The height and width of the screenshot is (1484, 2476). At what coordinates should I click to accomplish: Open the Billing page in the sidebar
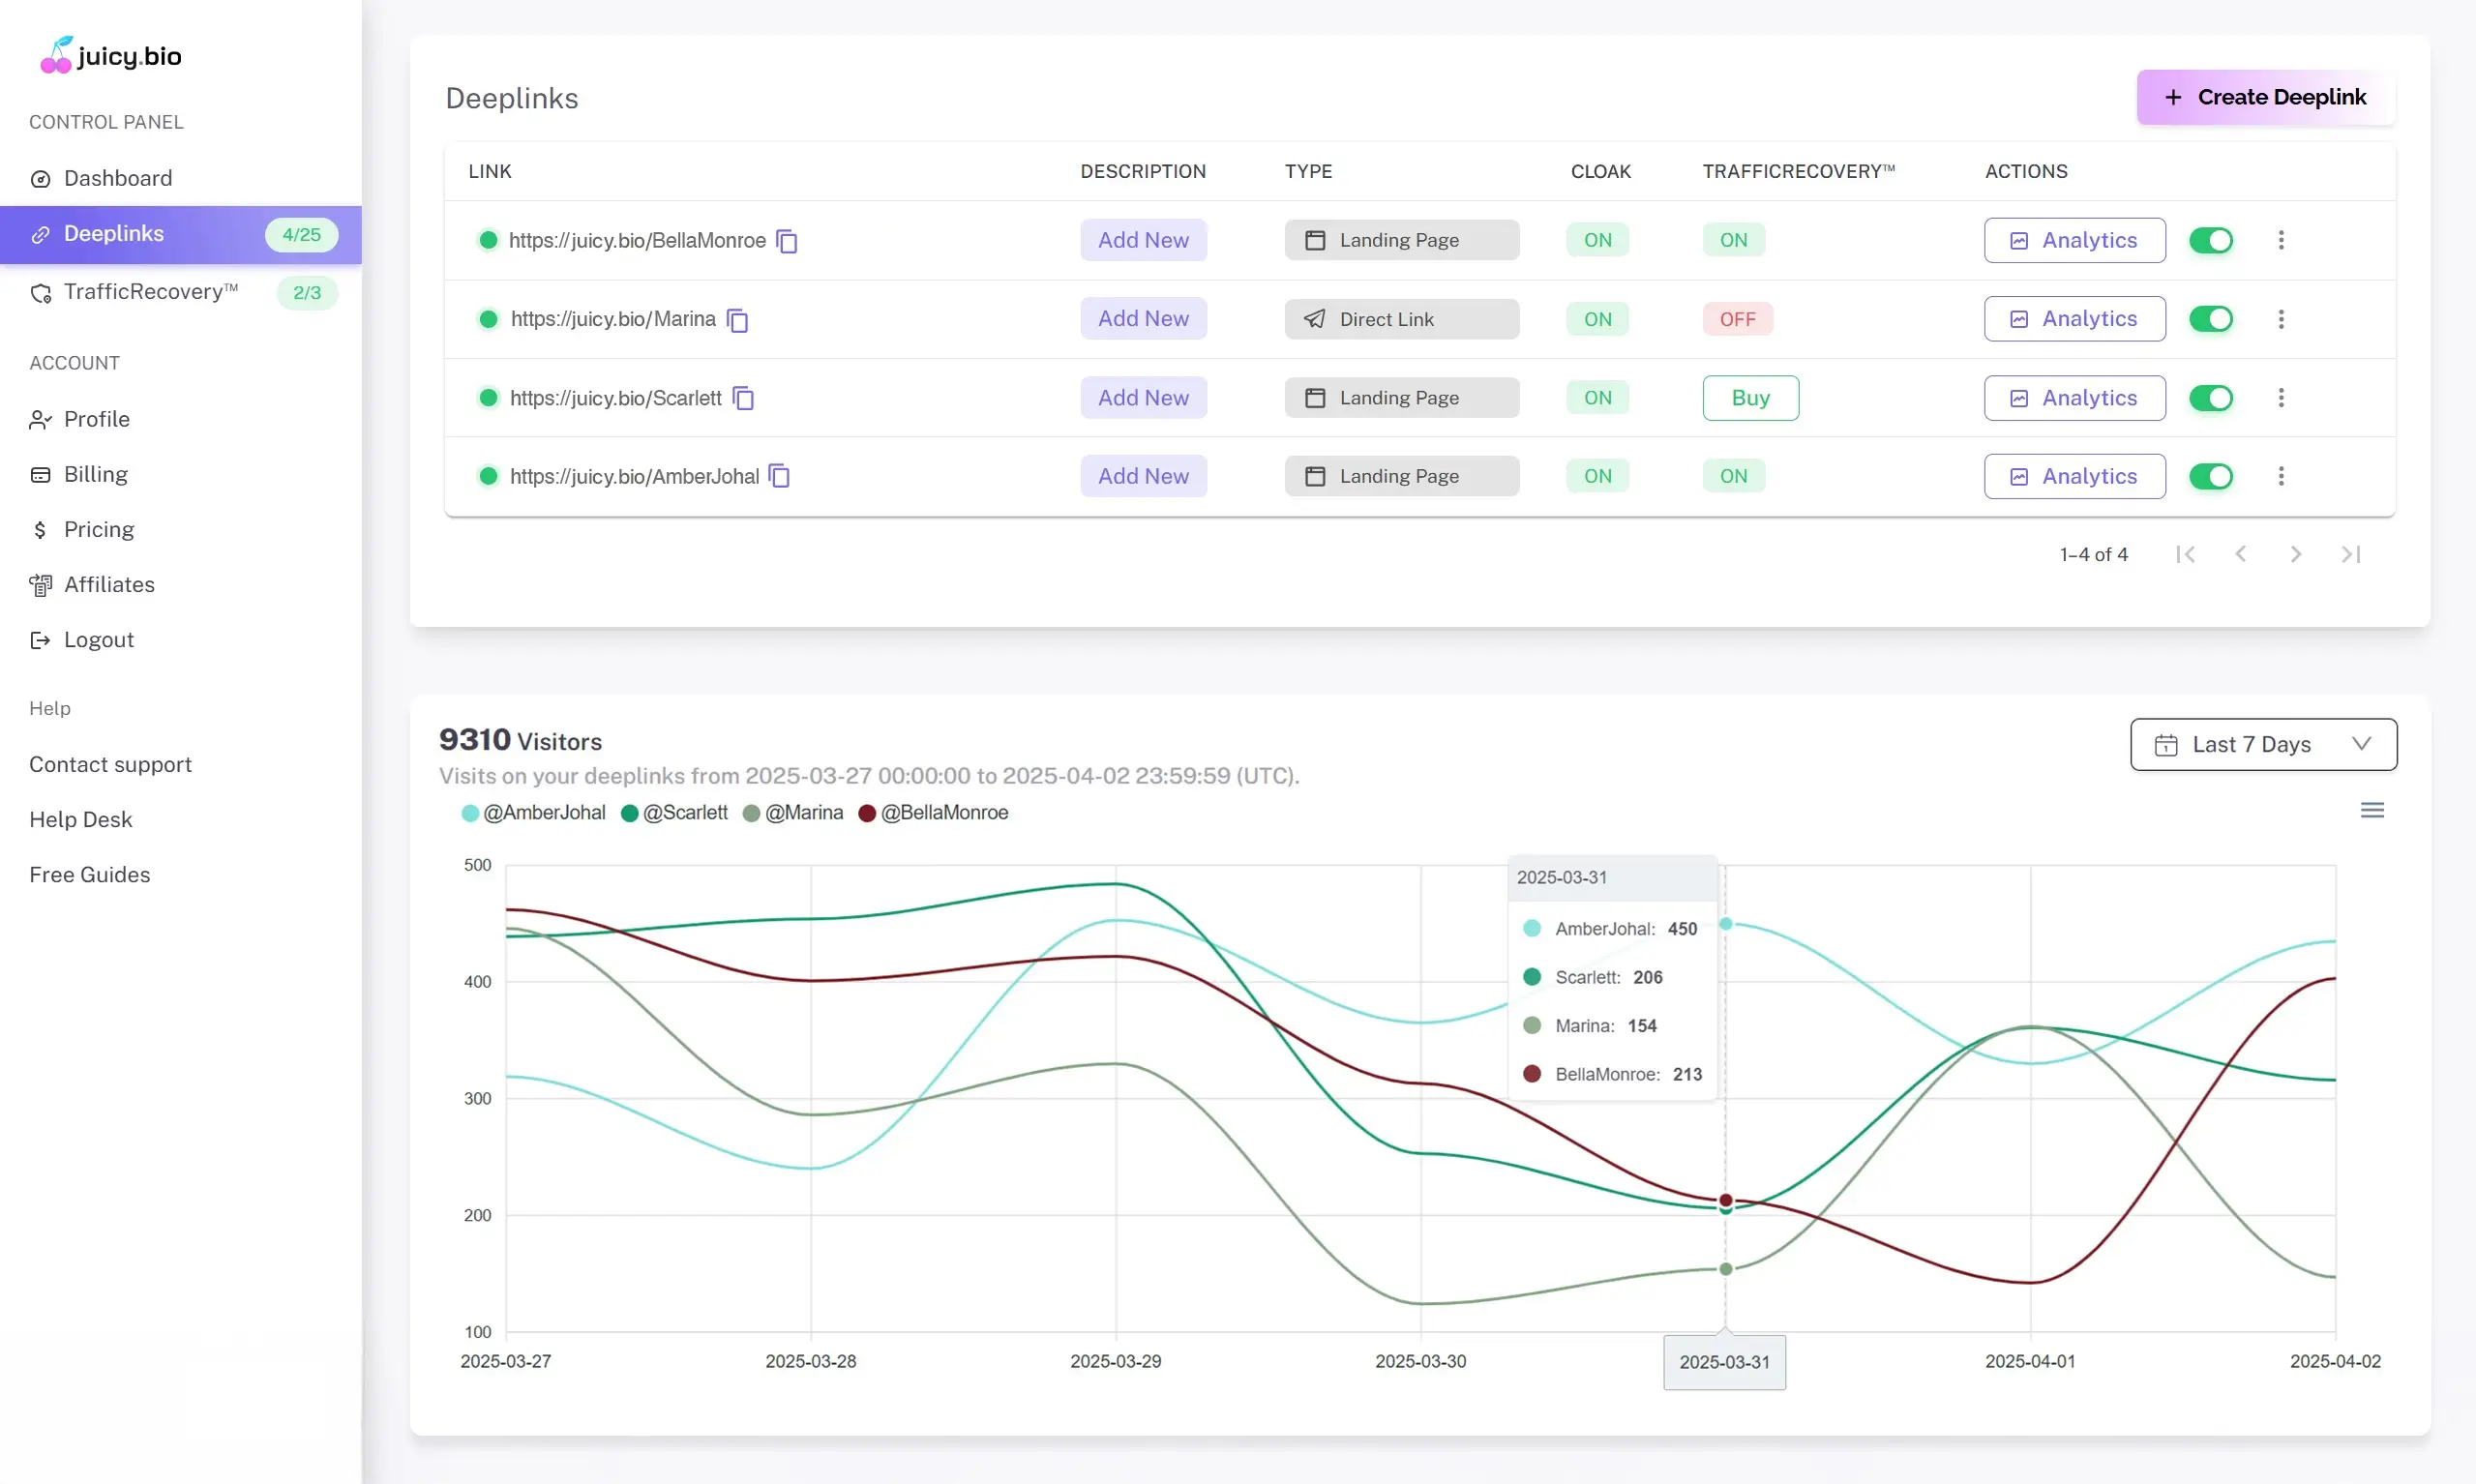pos(95,474)
